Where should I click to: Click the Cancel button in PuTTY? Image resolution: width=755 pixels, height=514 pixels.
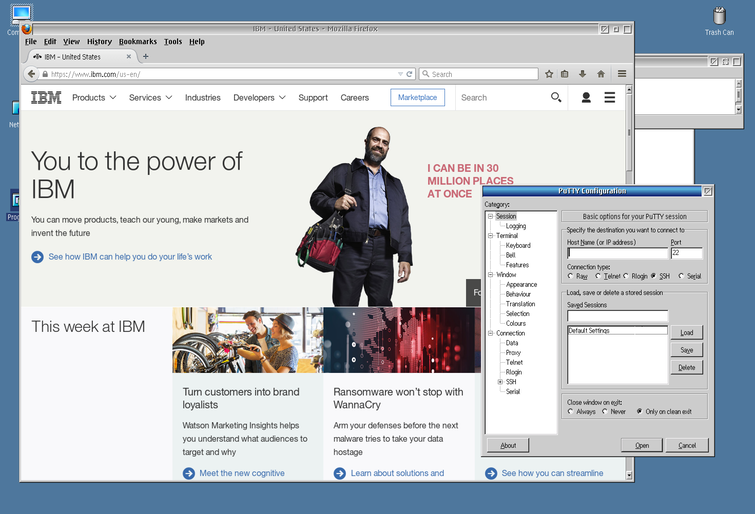coord(687,445)
